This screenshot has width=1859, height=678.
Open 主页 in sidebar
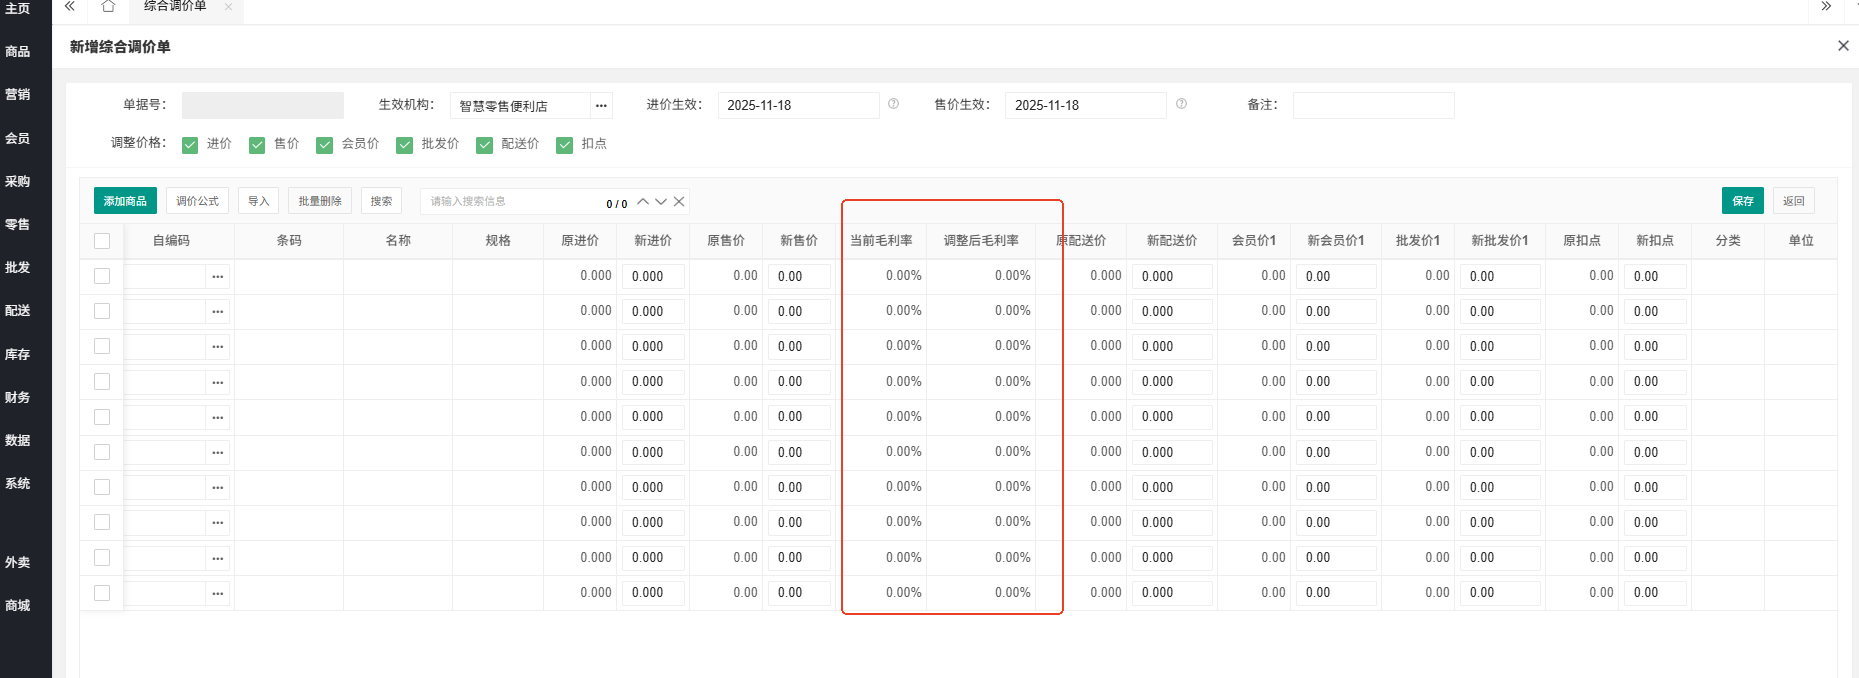coord(17,8)
